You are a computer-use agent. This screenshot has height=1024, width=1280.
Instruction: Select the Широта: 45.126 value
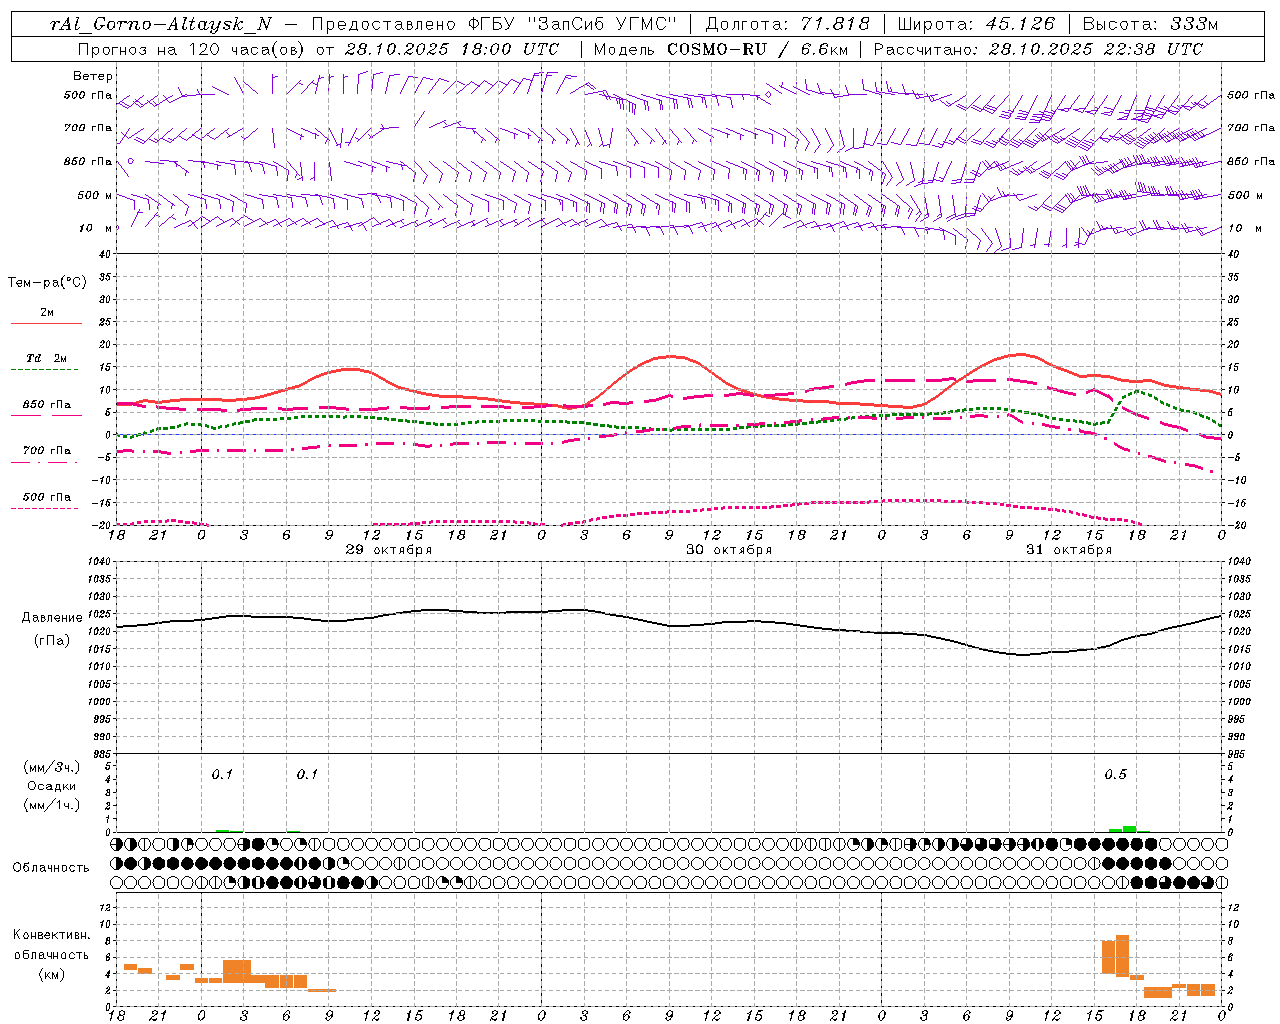[976, 25]
